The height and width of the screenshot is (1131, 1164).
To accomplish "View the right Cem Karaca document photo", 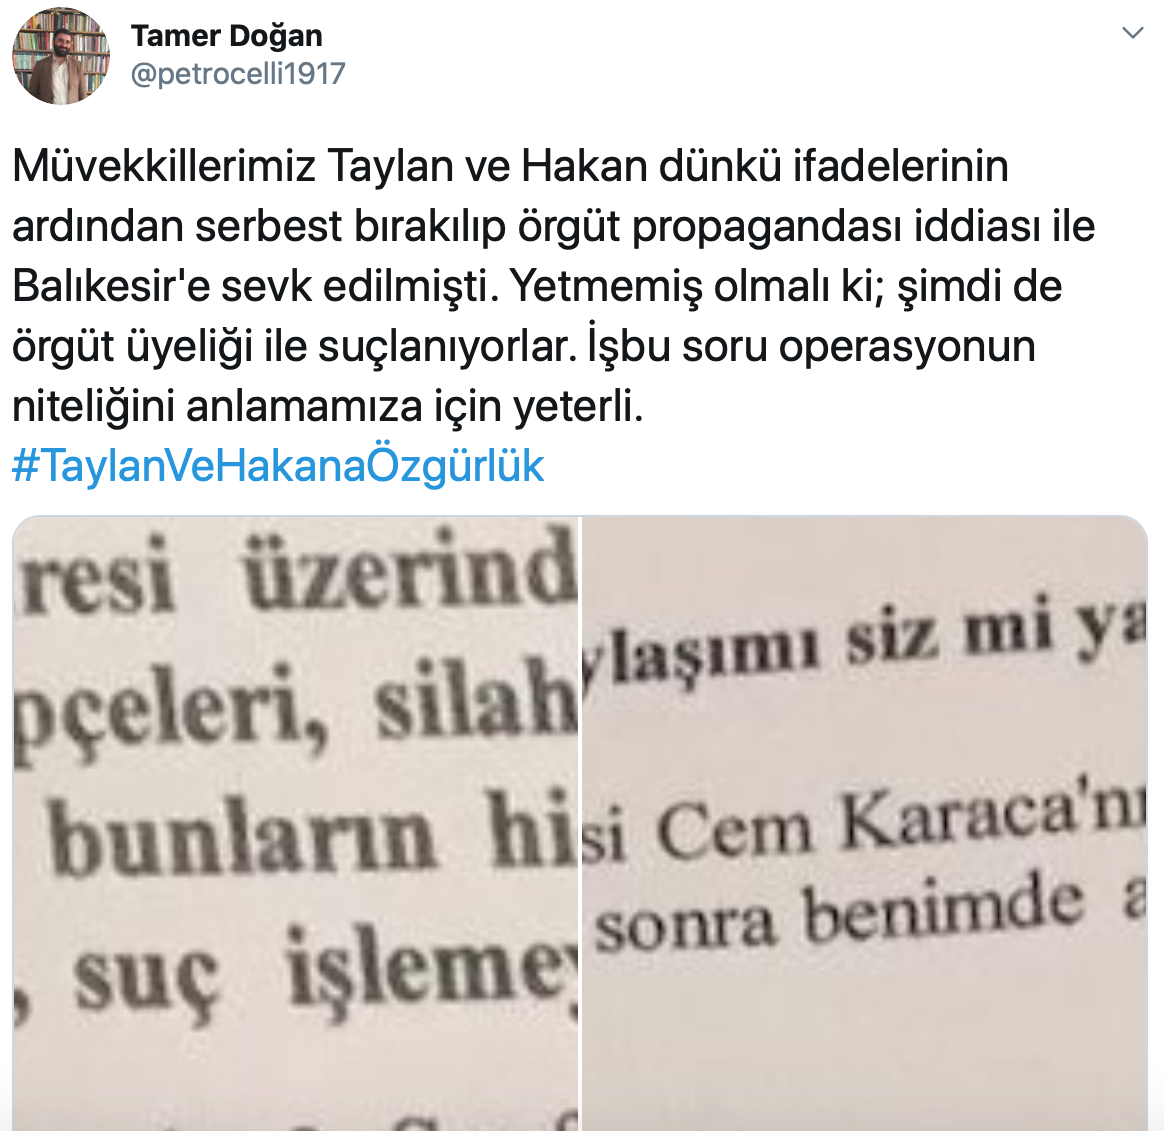I will click(865, 823).
